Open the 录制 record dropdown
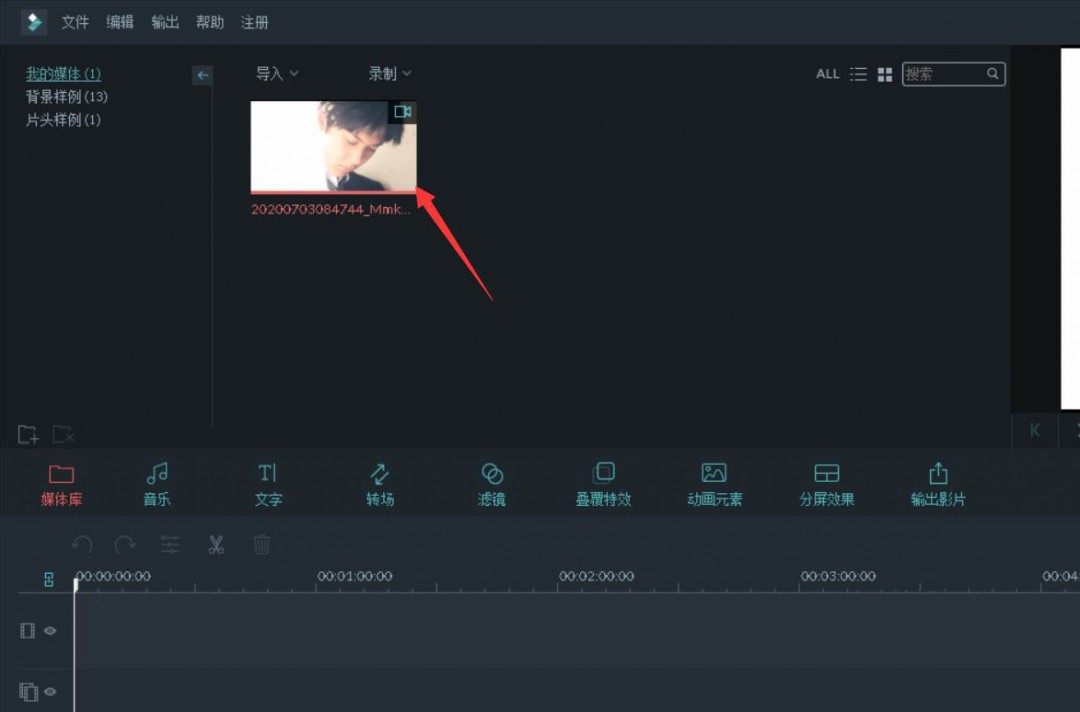This screenshot has height=712, width=1080. pos(389,73)
